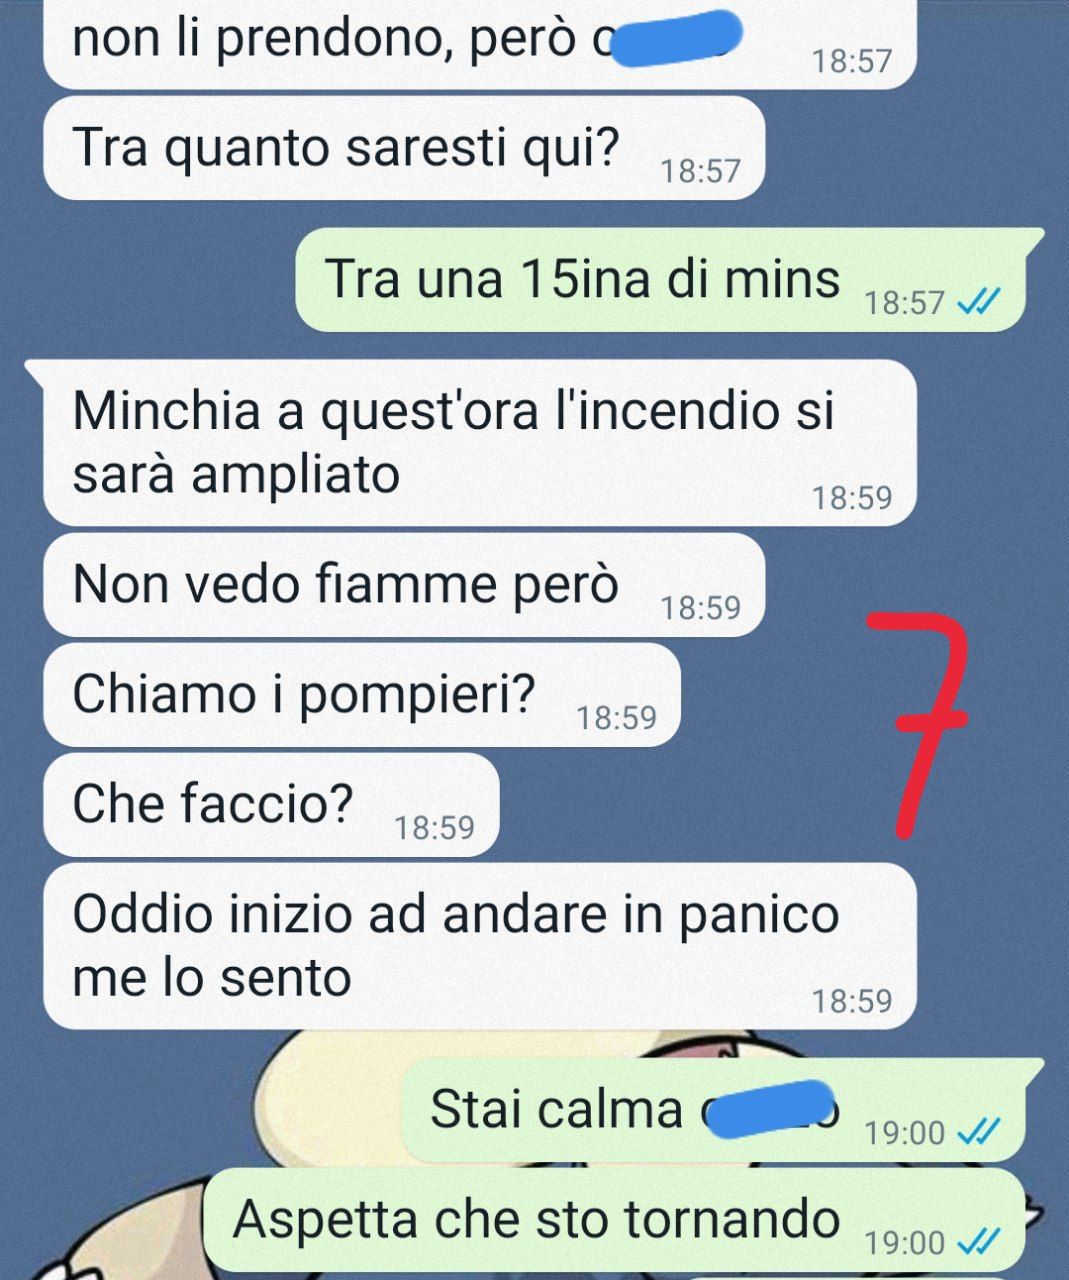Viewport: 1069px width, 1280px height.
Task: Tap the 18:59 timestamp on "Chiamo i pompieri?"
Action: 617,718
